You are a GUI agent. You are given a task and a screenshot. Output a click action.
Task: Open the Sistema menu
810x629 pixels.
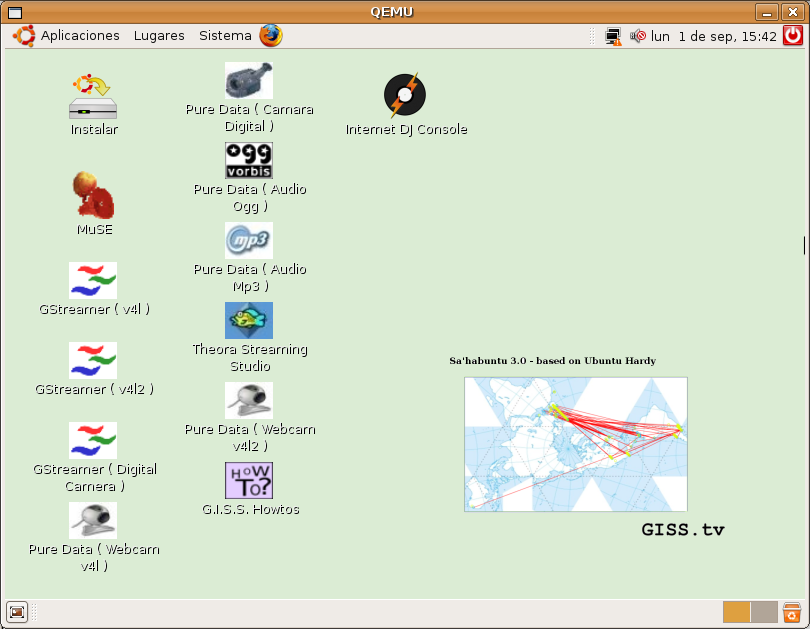coord(225,36)
